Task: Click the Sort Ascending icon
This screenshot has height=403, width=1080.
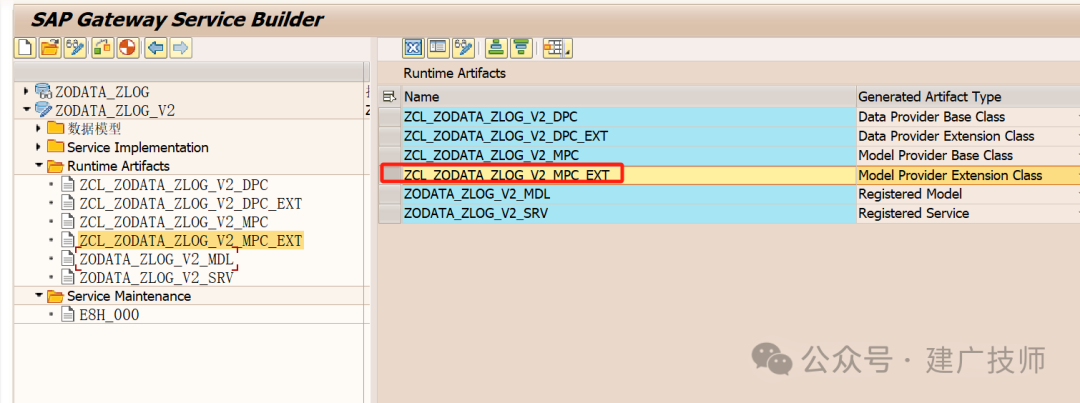Action: [495, 48]
